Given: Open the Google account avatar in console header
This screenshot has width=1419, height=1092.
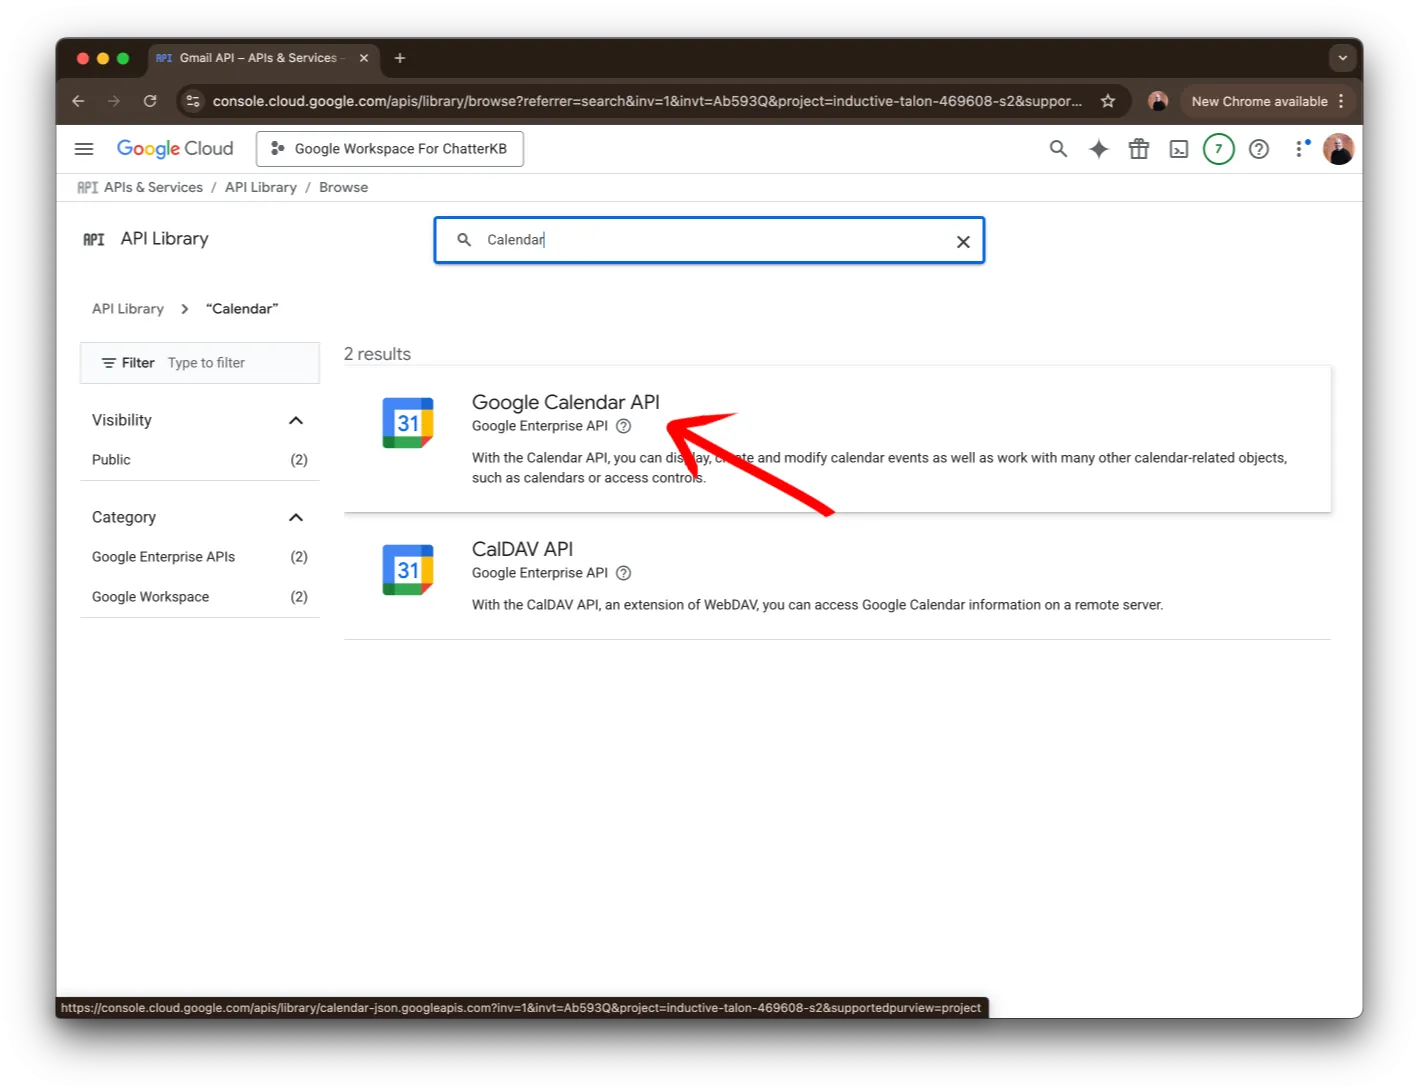Looking at the screenshot, I should pos(1338,149).
